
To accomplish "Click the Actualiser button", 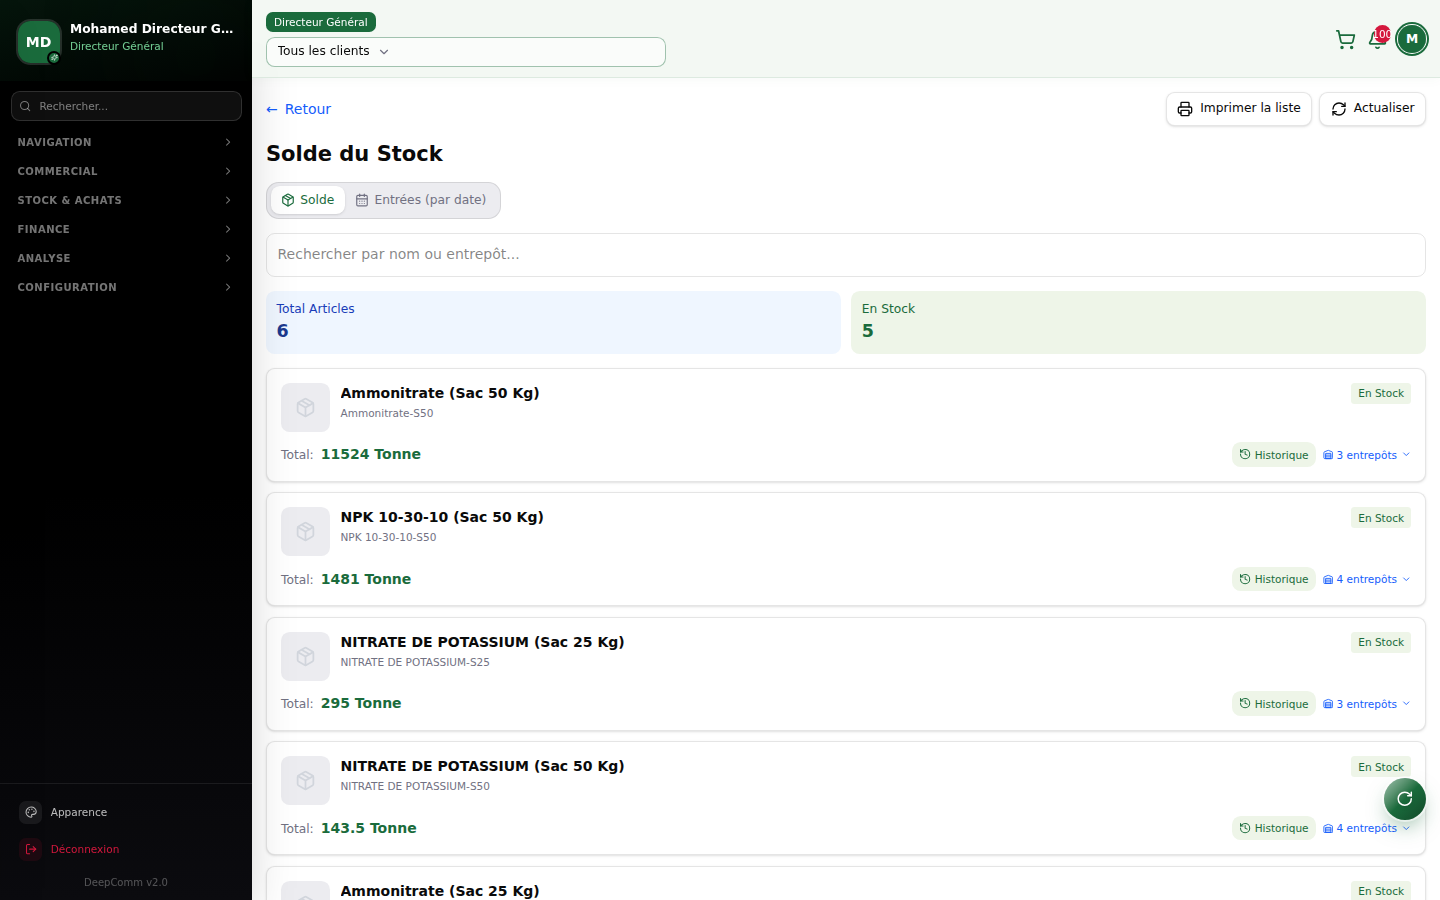I will (x=1372, y=109).
